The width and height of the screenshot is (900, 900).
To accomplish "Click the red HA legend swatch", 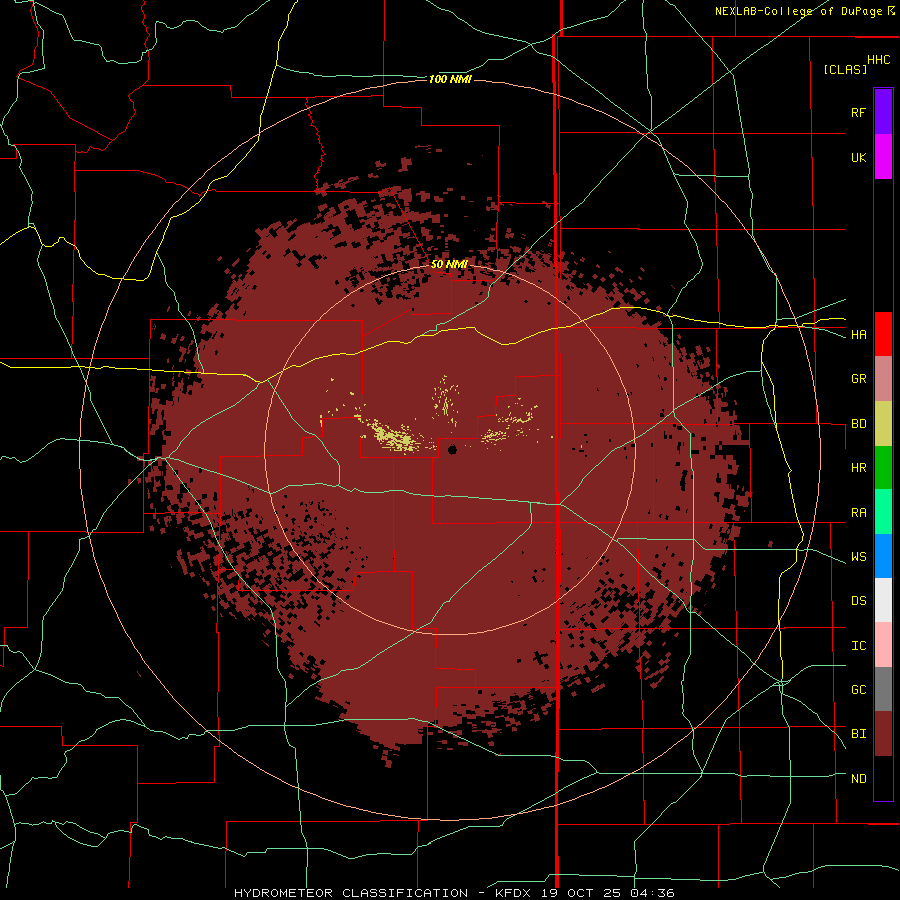I will pyautogui.click(x=883, y=334).
